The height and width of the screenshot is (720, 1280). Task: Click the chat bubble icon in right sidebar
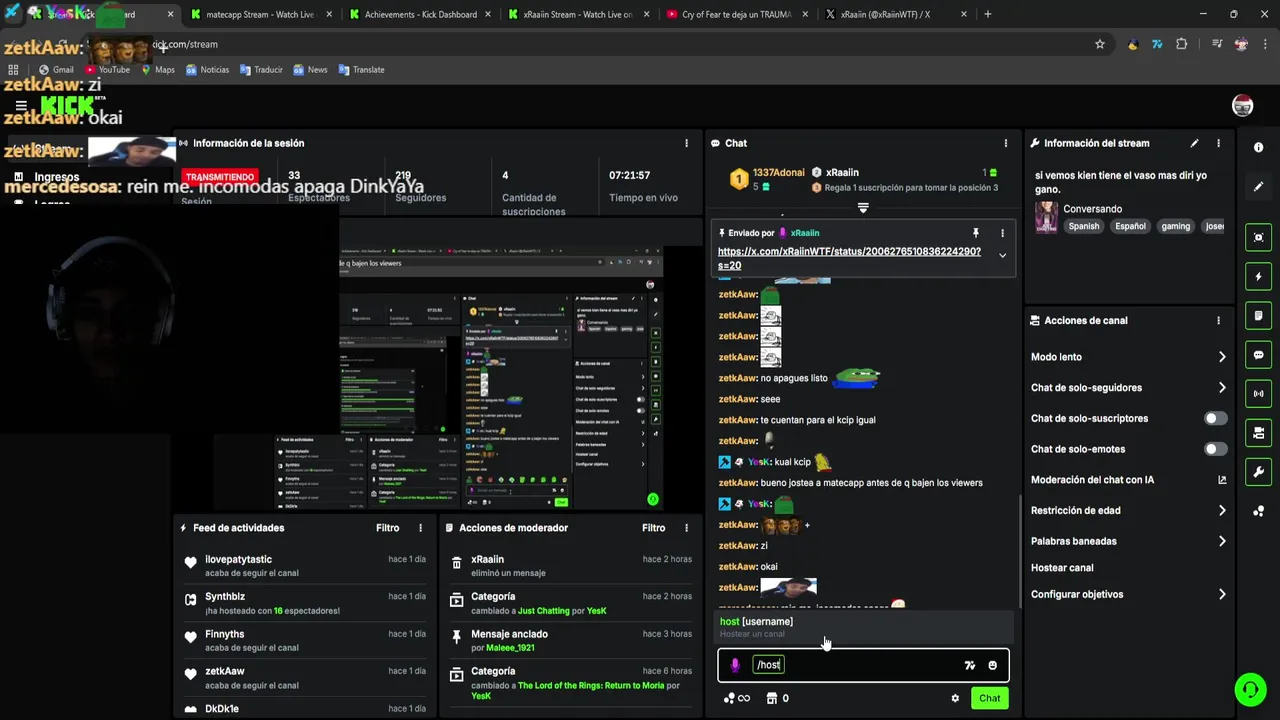(1258, 355)
